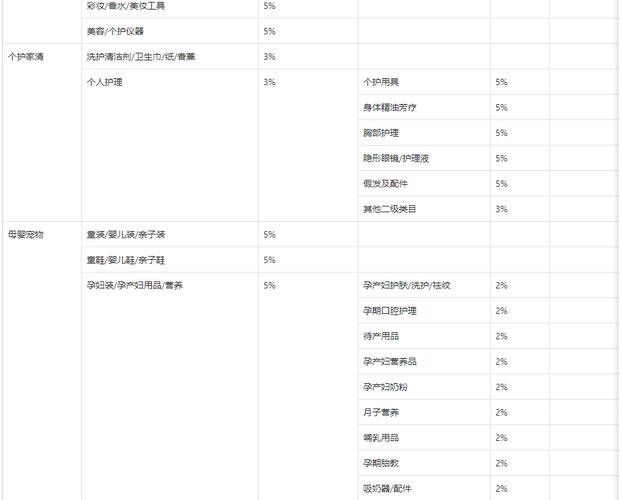Click the 吸奶器/配件 subcategory
This screenshot has width=621, height=500.
click(x=386, y=488)
